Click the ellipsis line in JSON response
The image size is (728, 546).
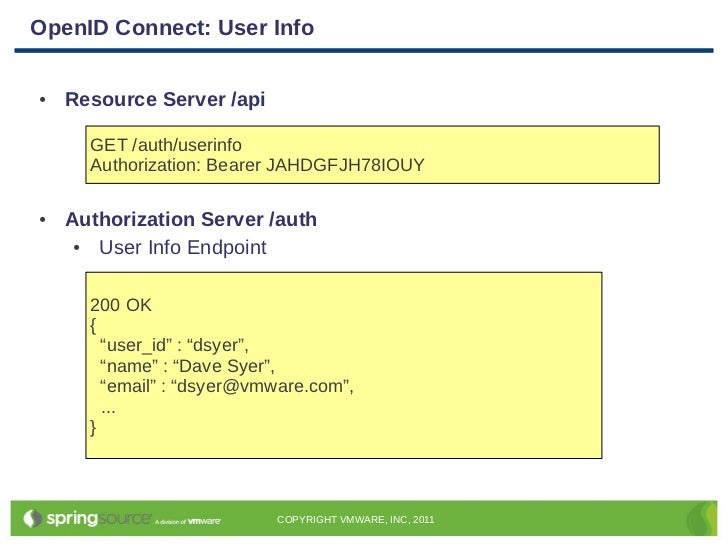108,410
